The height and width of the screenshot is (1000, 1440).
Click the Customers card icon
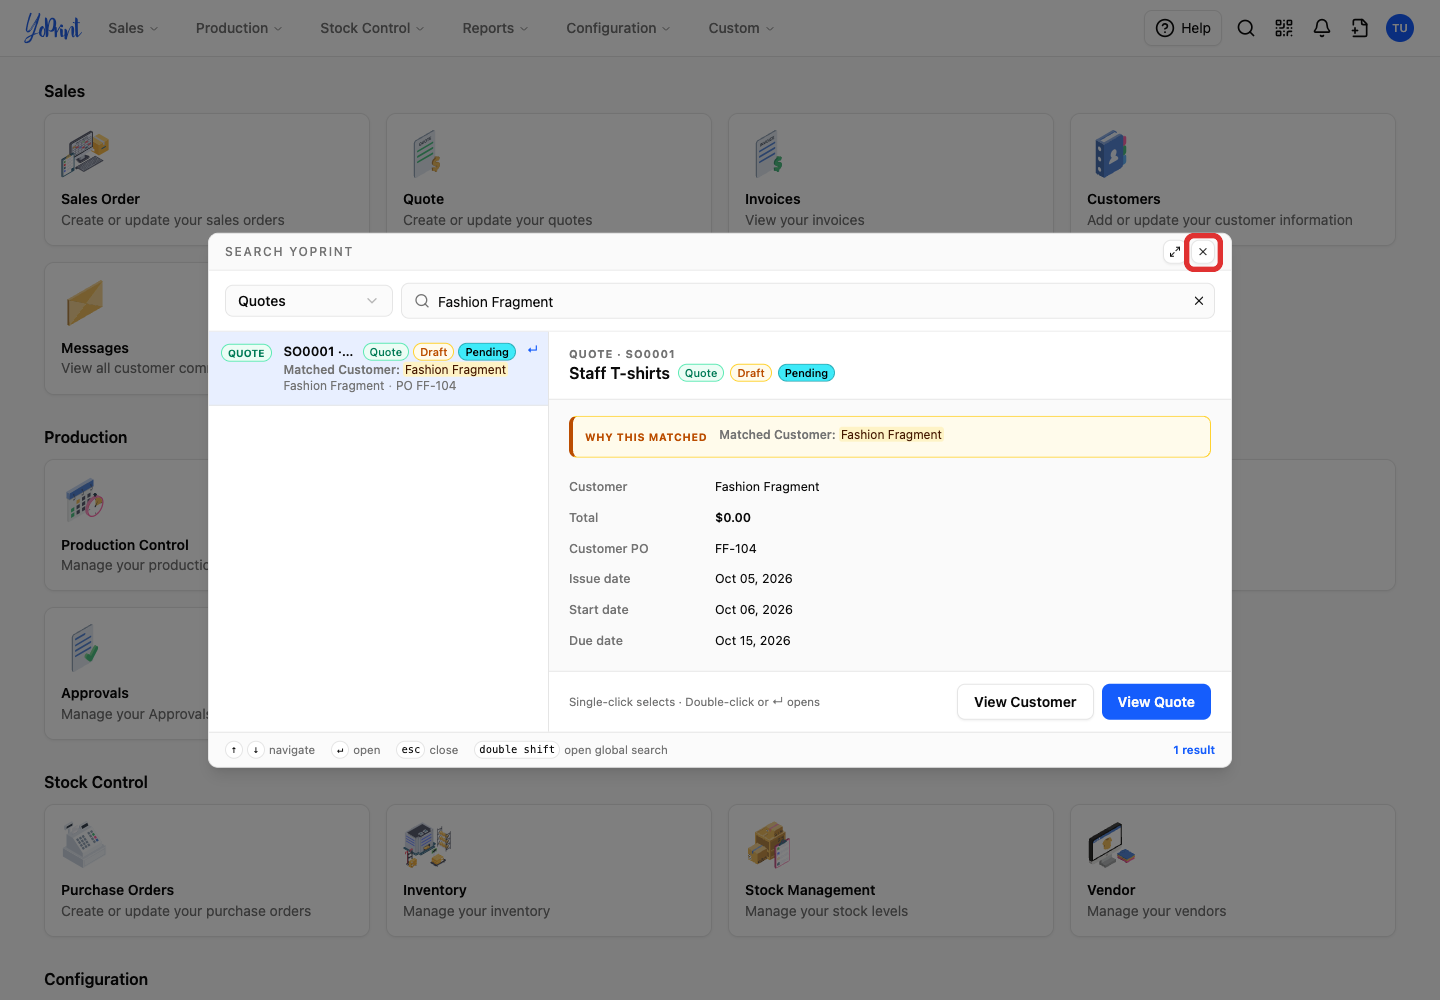coord(1111,154)
